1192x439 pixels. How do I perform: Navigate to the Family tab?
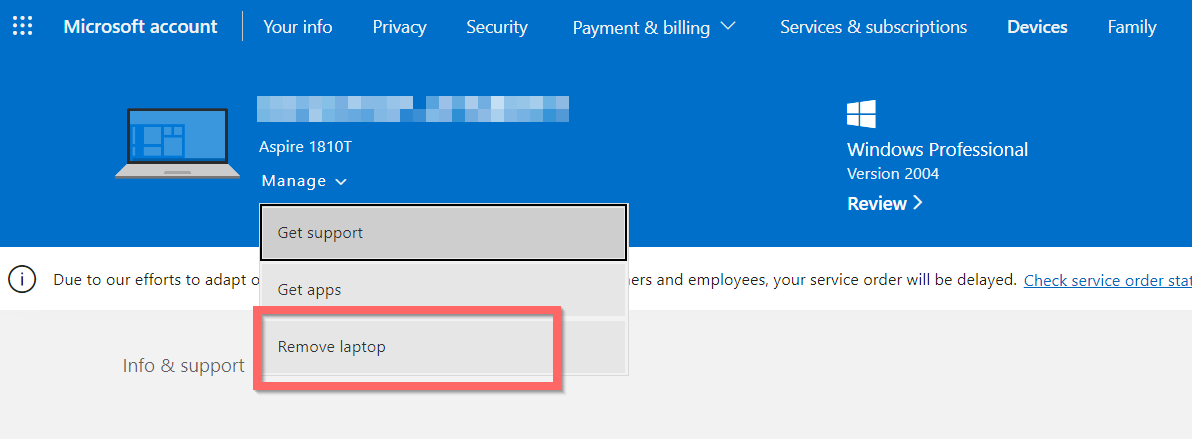click(1132, 27)
